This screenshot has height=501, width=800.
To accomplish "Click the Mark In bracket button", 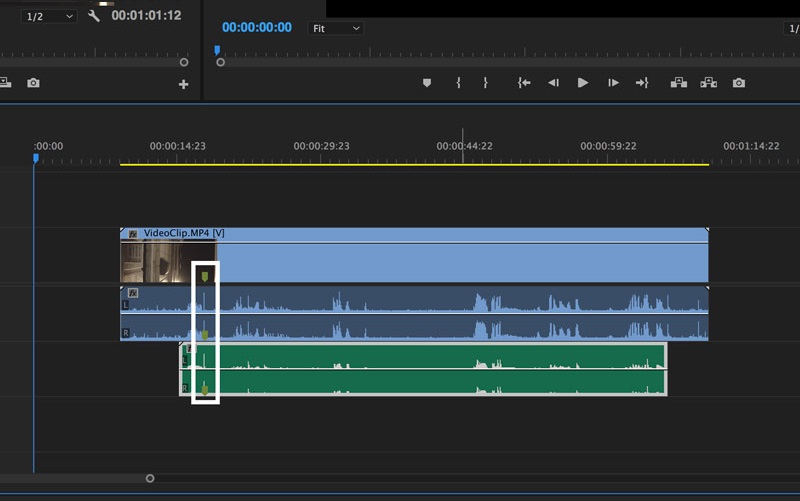I will click(x=458, y=83).
